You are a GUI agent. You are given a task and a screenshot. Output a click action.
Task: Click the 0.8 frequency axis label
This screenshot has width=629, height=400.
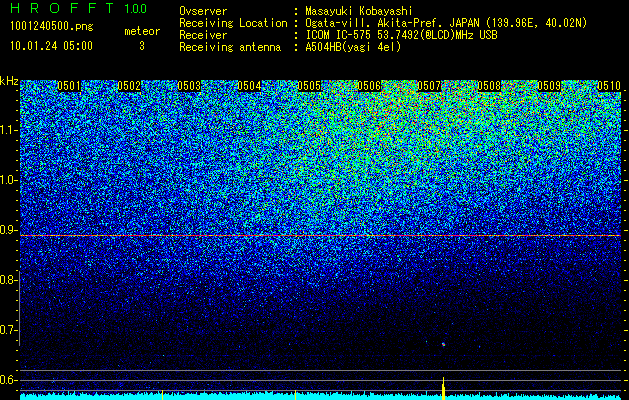click(x=8, y=280)
